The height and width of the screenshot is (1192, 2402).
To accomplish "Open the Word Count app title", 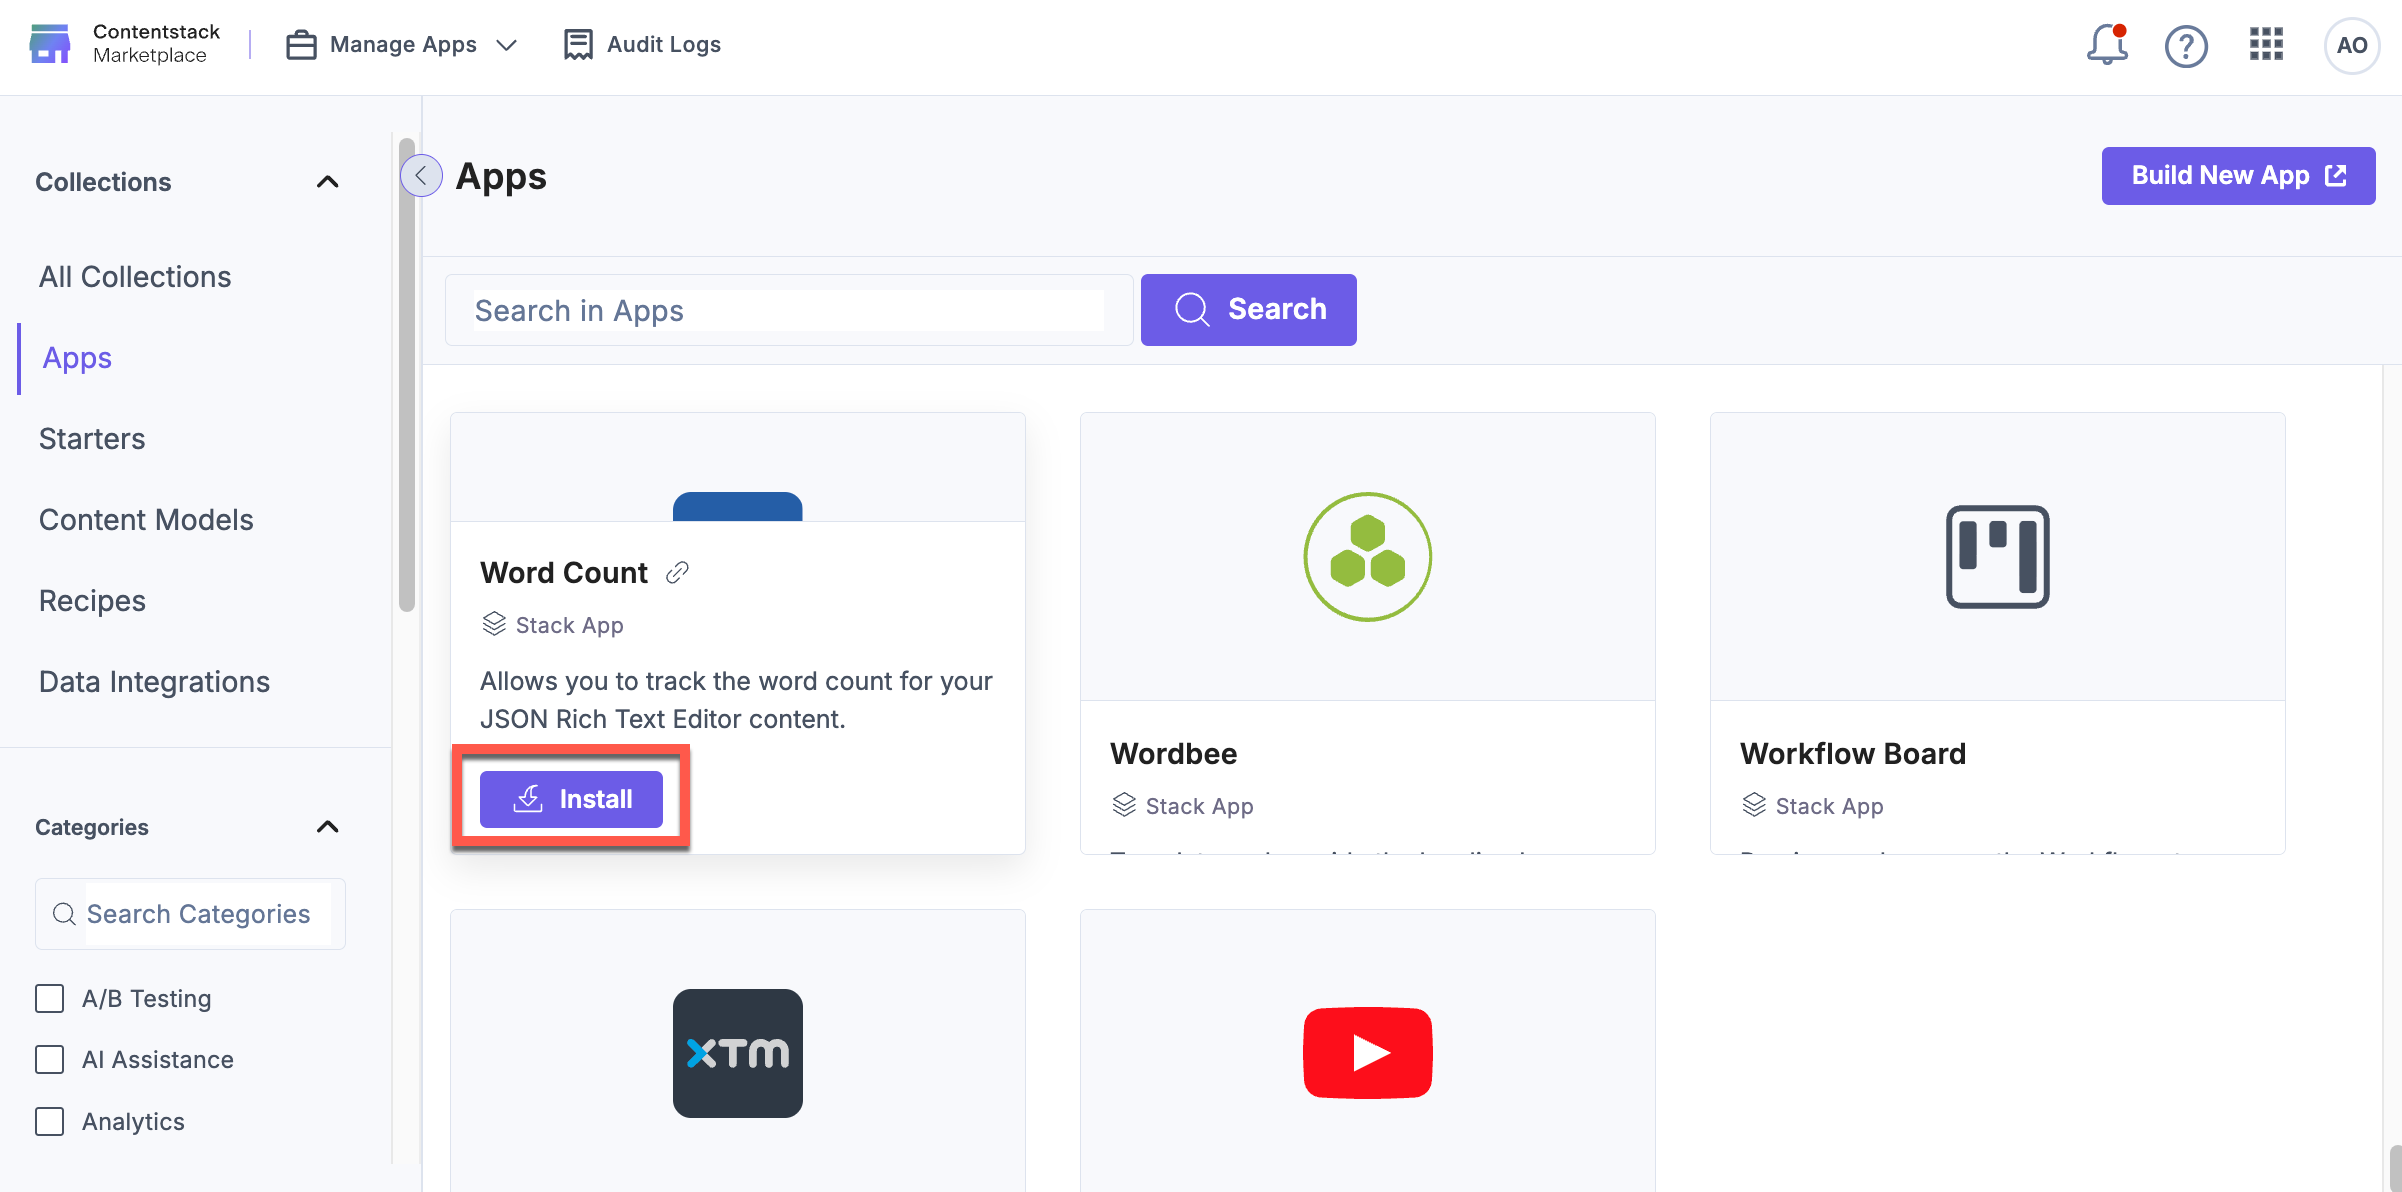I will click(564, 573).
